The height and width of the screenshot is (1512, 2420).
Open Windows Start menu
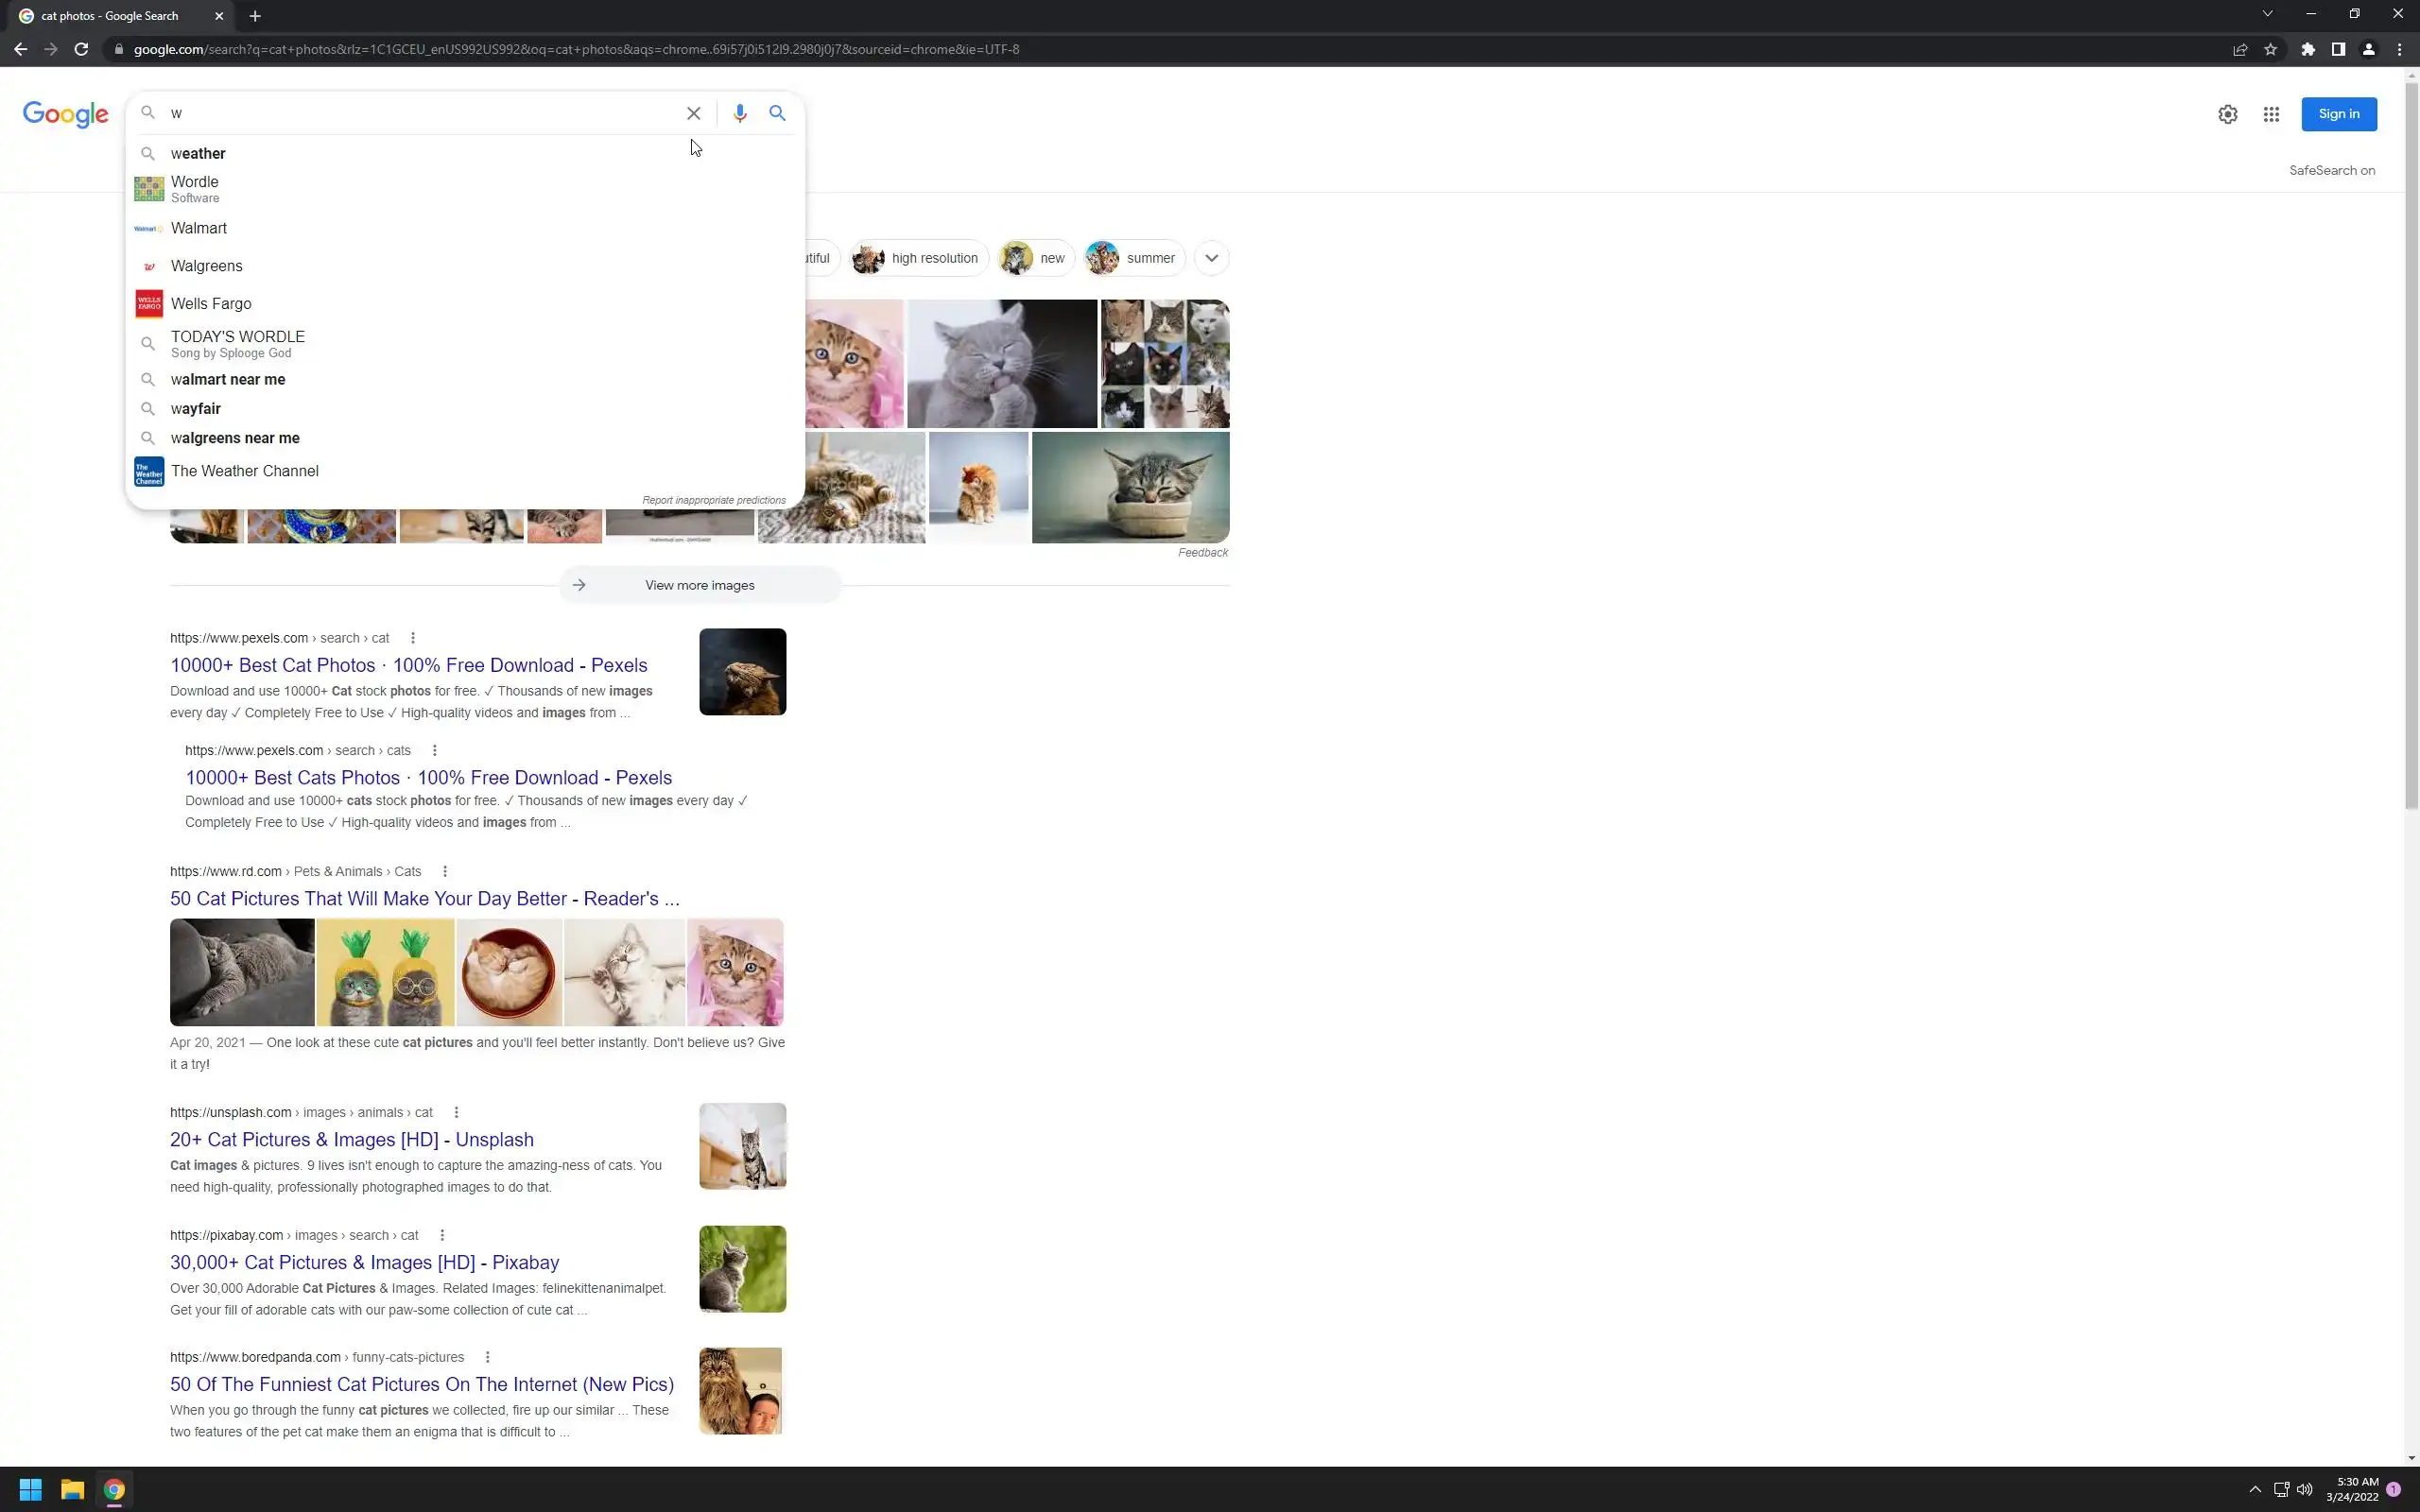click(x=30, y=1489)
